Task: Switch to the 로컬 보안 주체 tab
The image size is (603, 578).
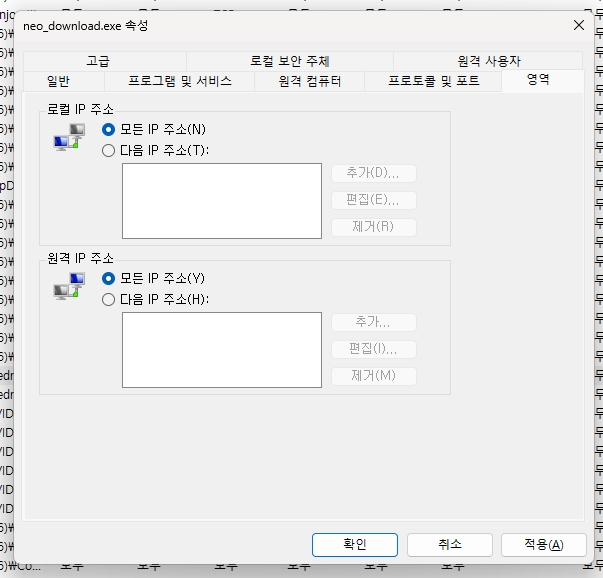Action: (x=289, y=61)
